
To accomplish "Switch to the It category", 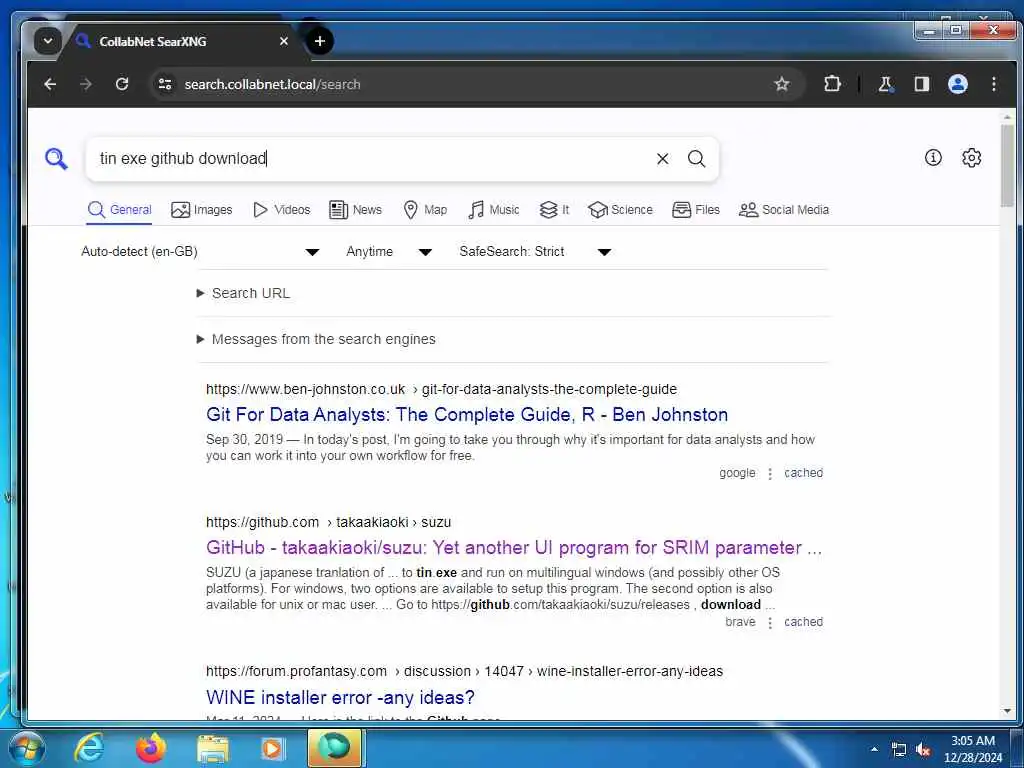I will pyautogui.click(x=554, y=210).
